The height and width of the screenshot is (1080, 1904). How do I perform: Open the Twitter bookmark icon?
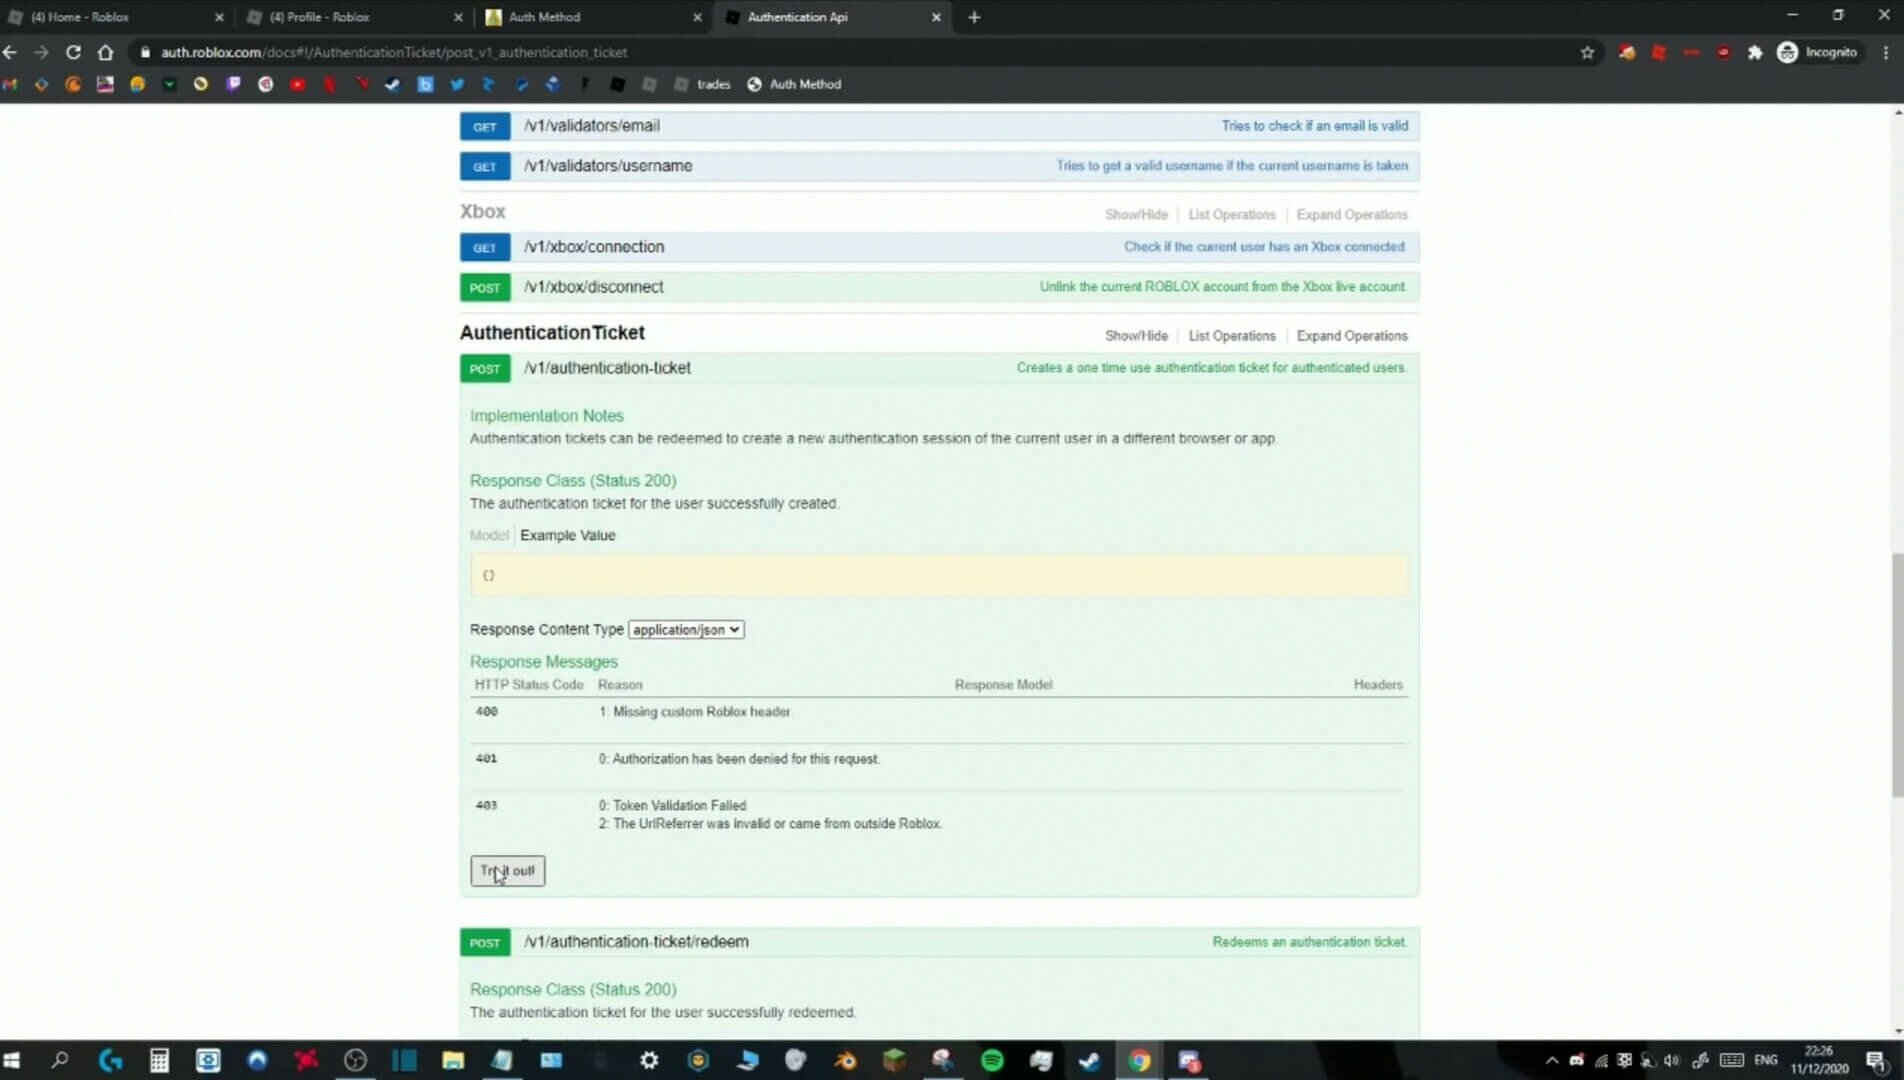457,85
